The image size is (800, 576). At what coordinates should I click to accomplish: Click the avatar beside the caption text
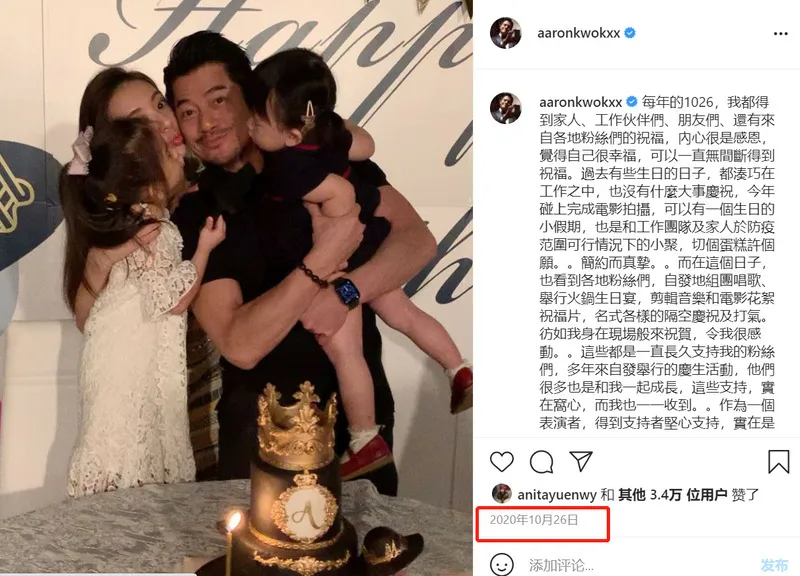pyautogui.click(x=505, y=108)
